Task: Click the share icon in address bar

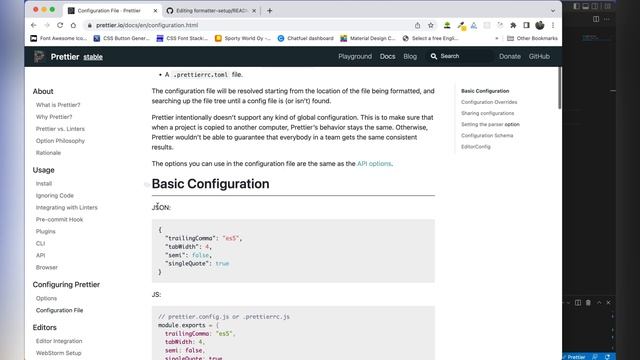Action: (x=417, y=25)
